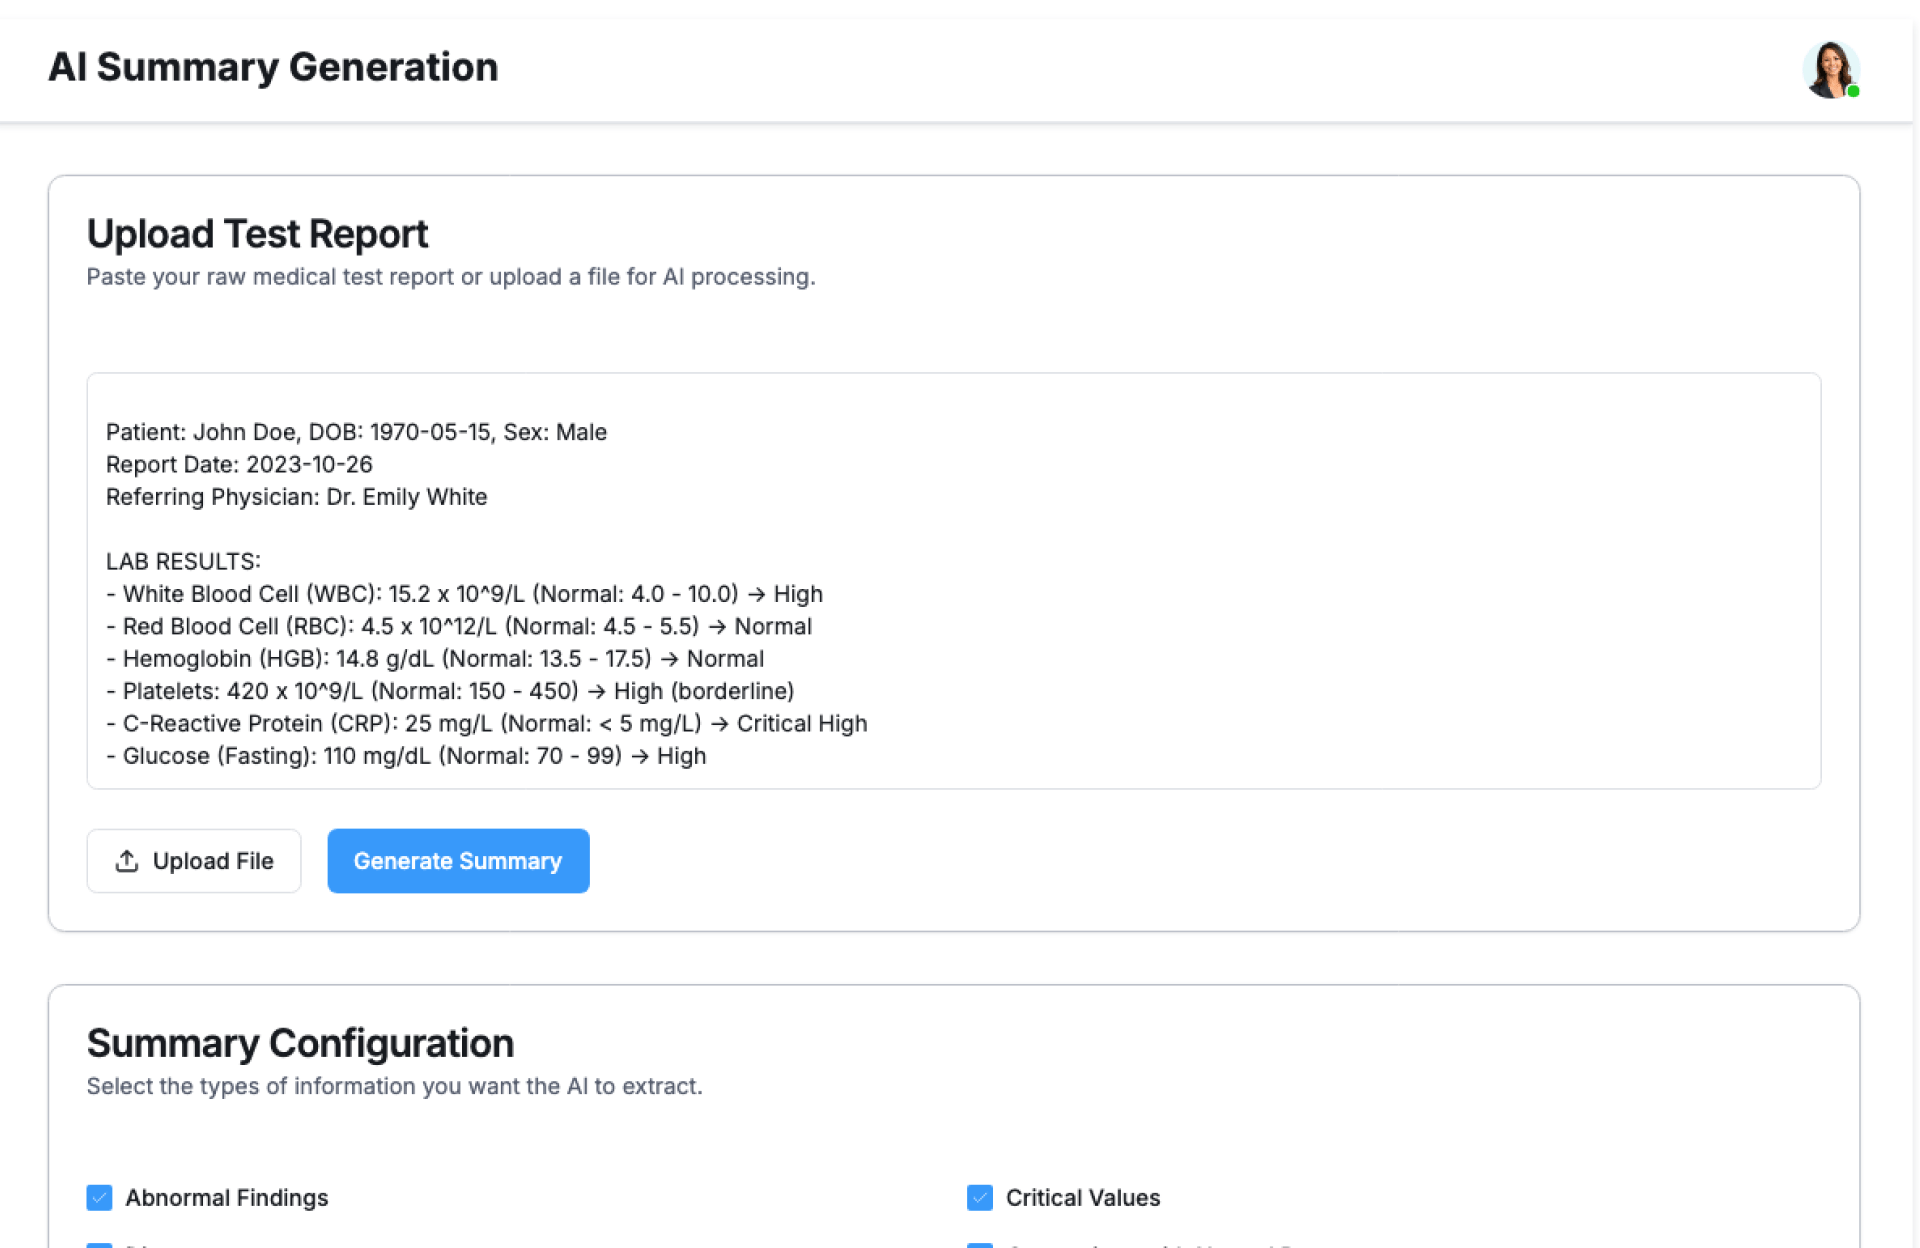
Task: Click the 'Paste your raw medical test report' description
Action: pyautogui.click(x=450, y=277)
